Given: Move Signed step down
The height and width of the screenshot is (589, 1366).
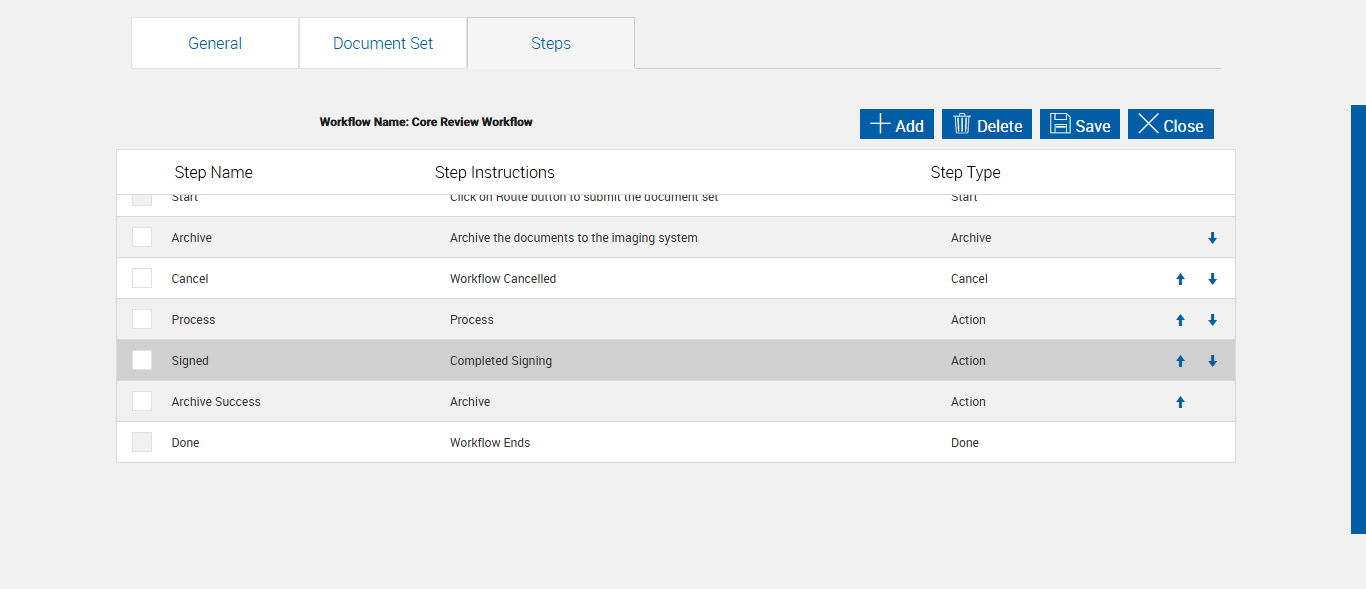Looking at the screenshot, I should [1212, 361].
